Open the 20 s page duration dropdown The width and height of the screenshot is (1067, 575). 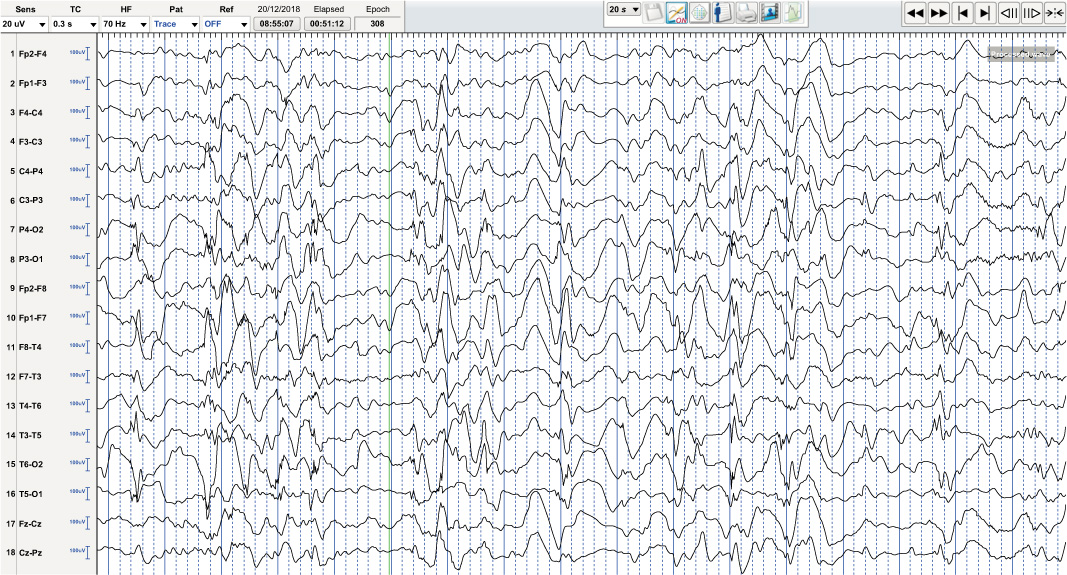tap(624, 10)
